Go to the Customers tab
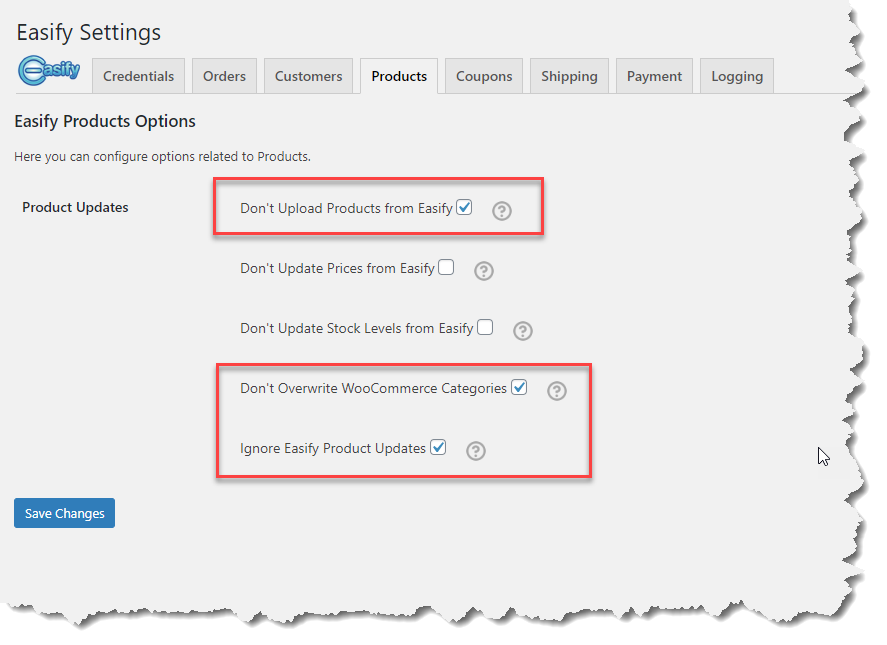887x645 pixels. tap(308, 76)
